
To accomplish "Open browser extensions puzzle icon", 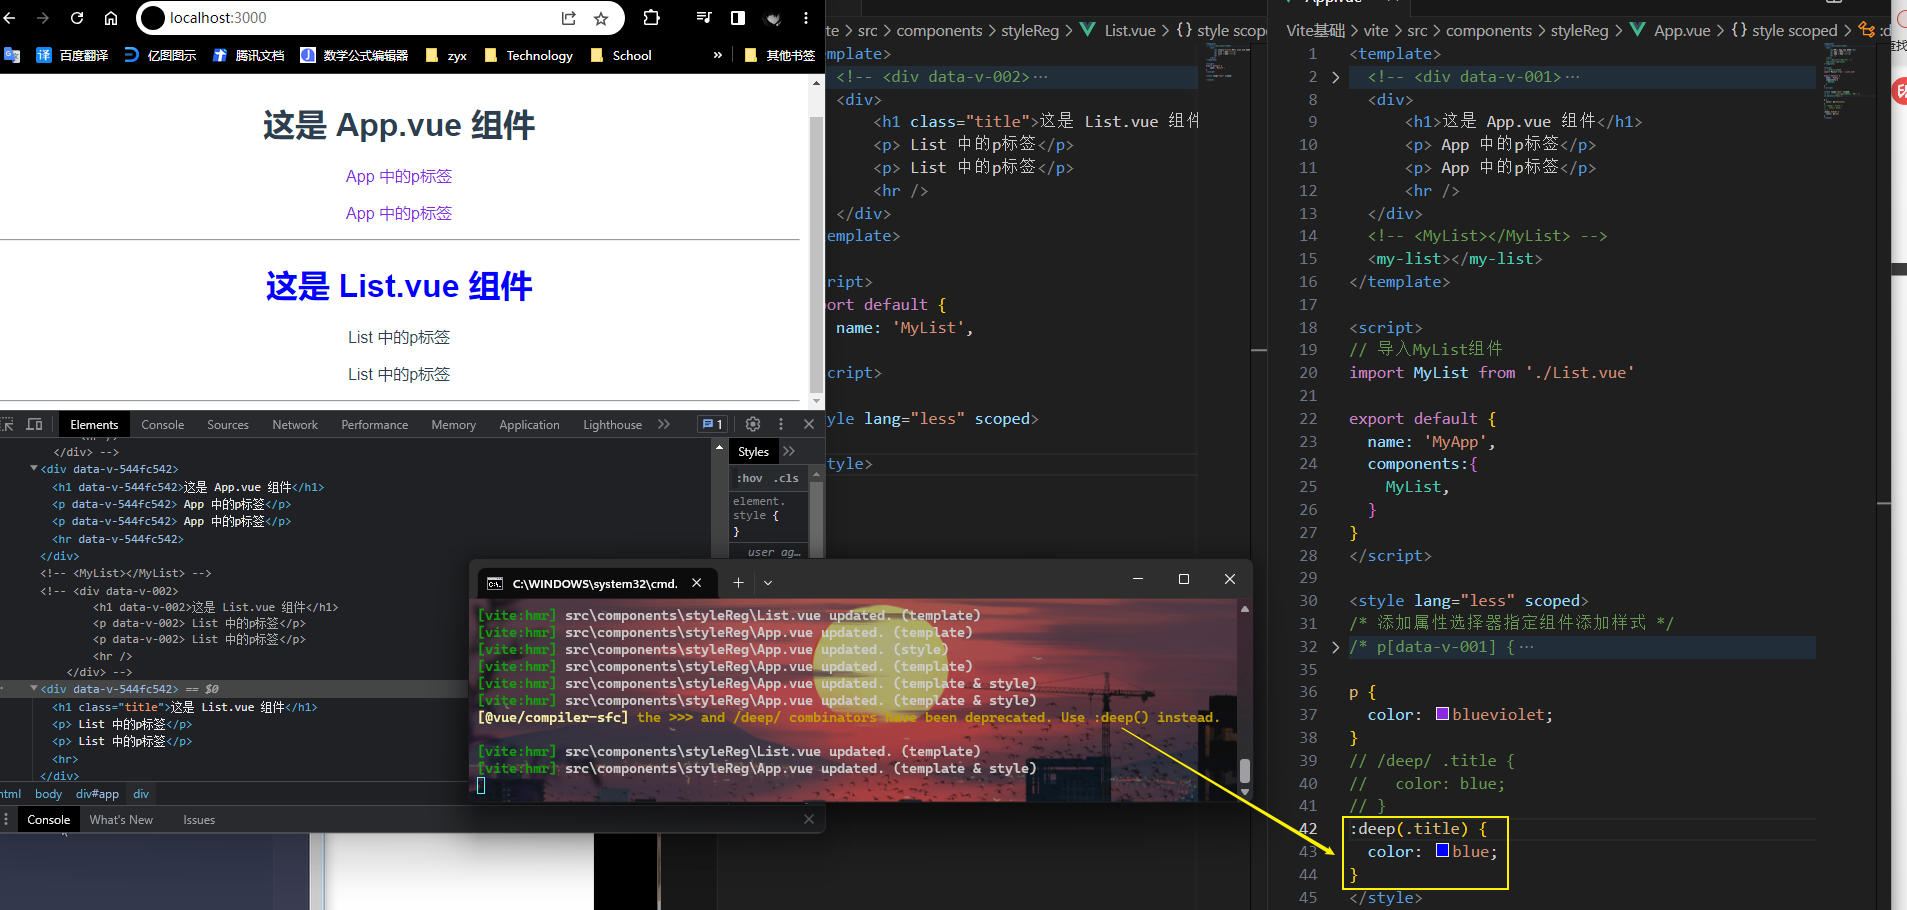I will pyautogui.click(x=652, y=18).
